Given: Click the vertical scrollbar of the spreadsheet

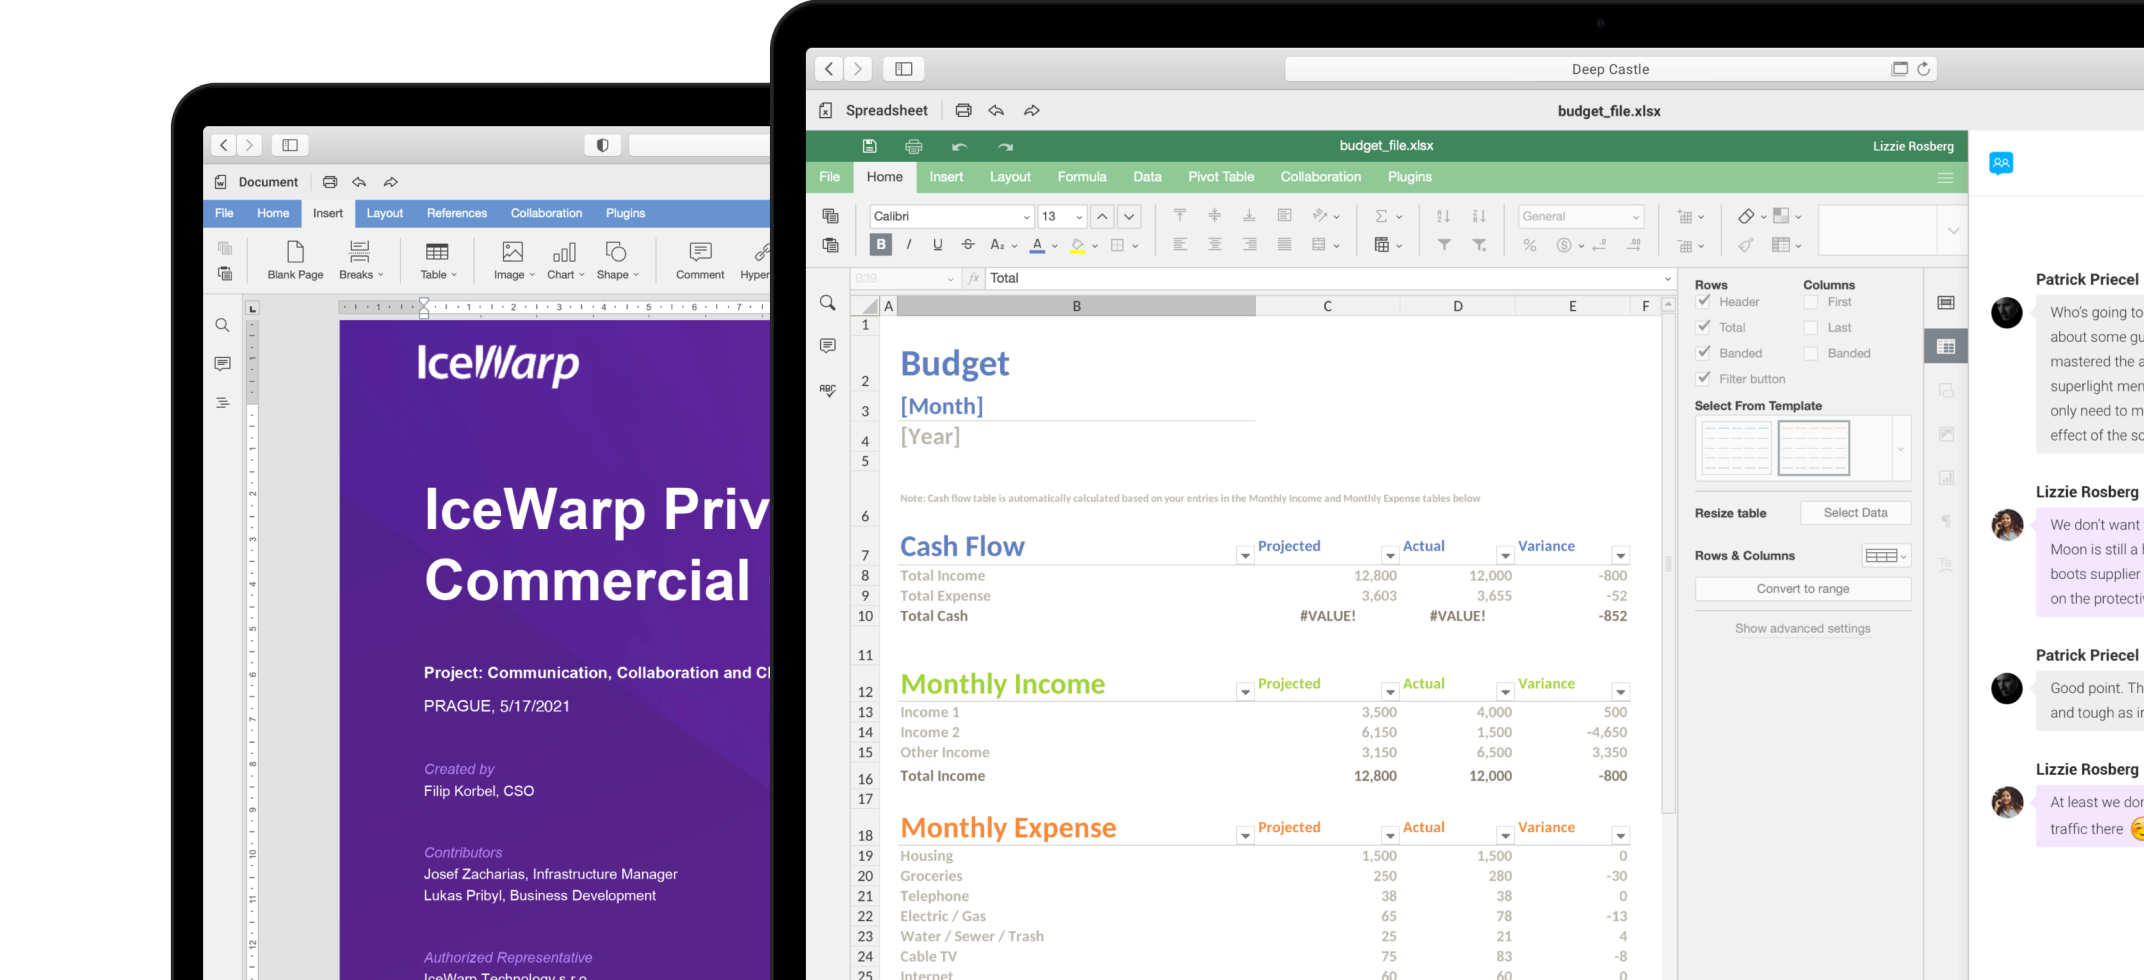Looking at the screenshot, I should coord(1668,563).
